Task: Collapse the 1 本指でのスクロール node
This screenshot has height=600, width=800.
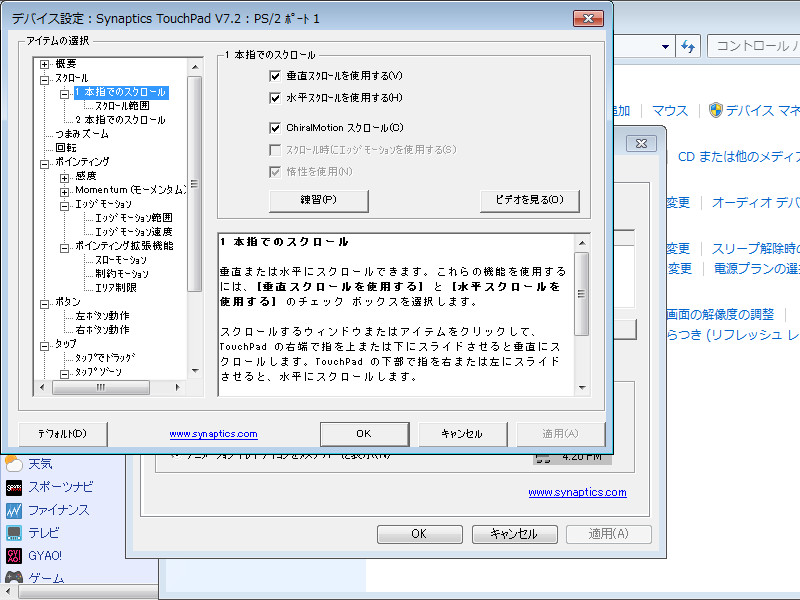Action: point(64,94)
